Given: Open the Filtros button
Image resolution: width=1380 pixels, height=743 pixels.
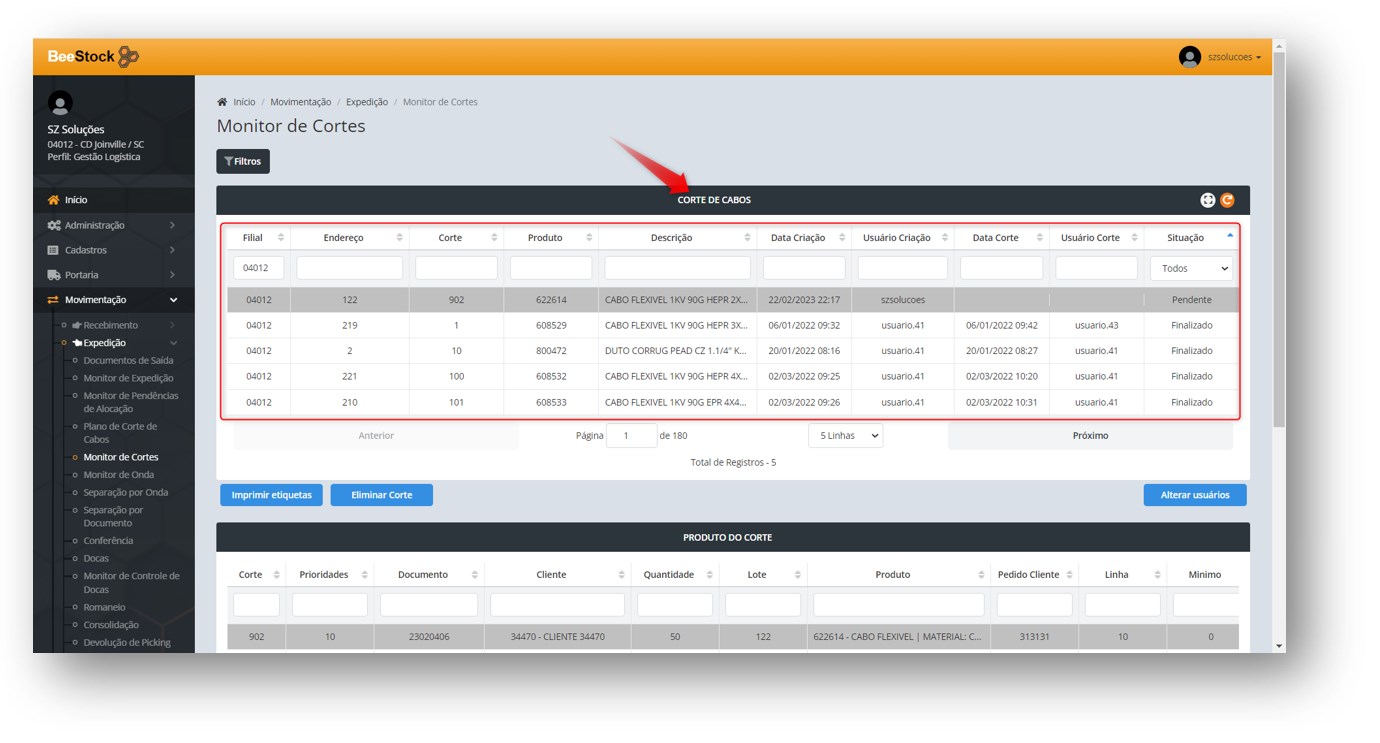Looking at the screenshot, I should point(243,161).
